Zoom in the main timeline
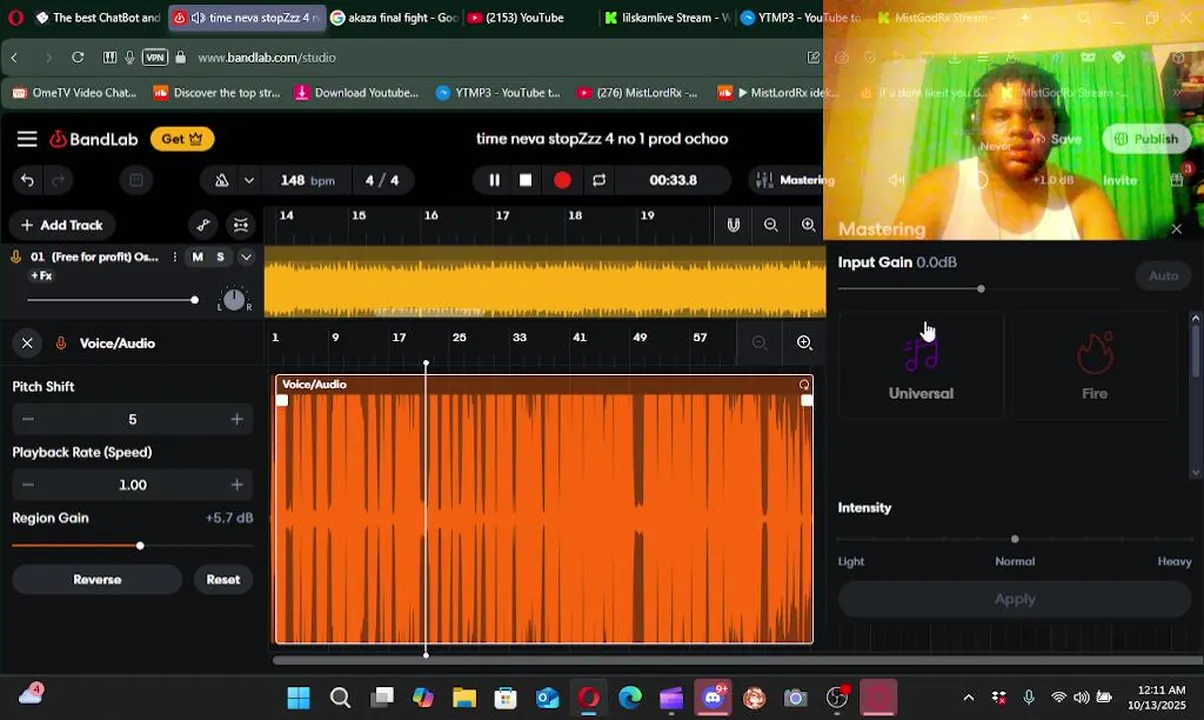Image resolution: width=1204 pixels, height=720 pixels. pos(808,225)
